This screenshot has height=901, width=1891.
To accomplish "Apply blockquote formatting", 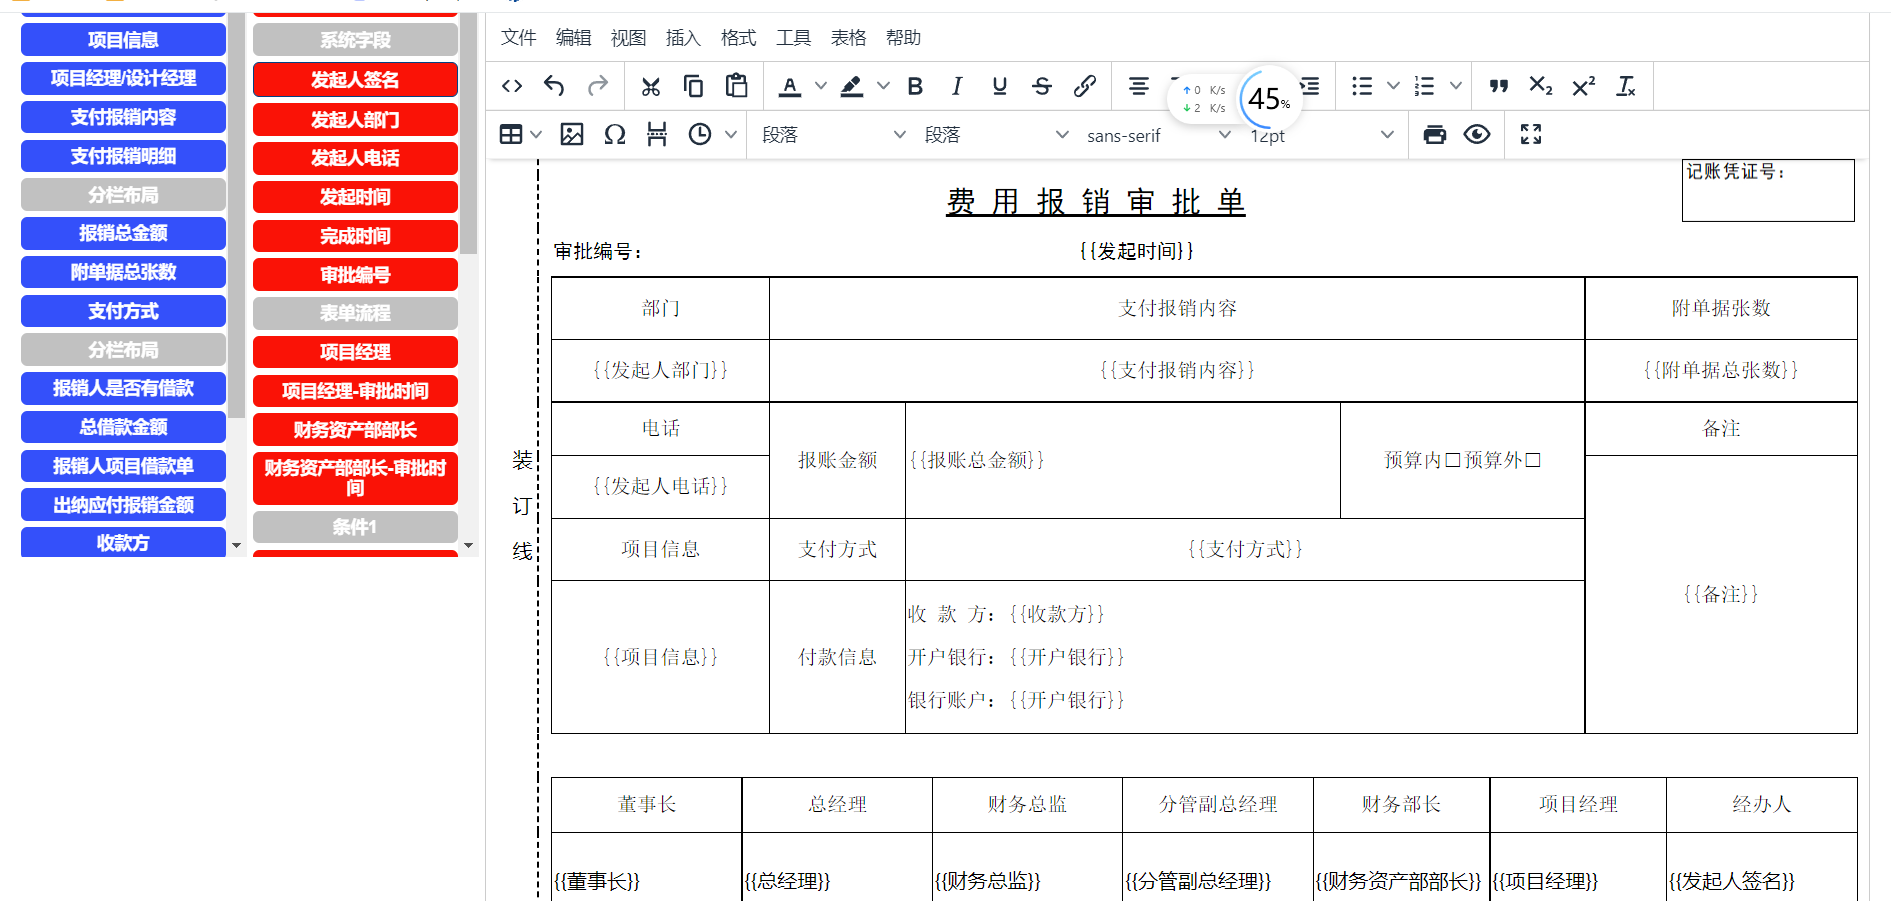I will point(1498,87).
